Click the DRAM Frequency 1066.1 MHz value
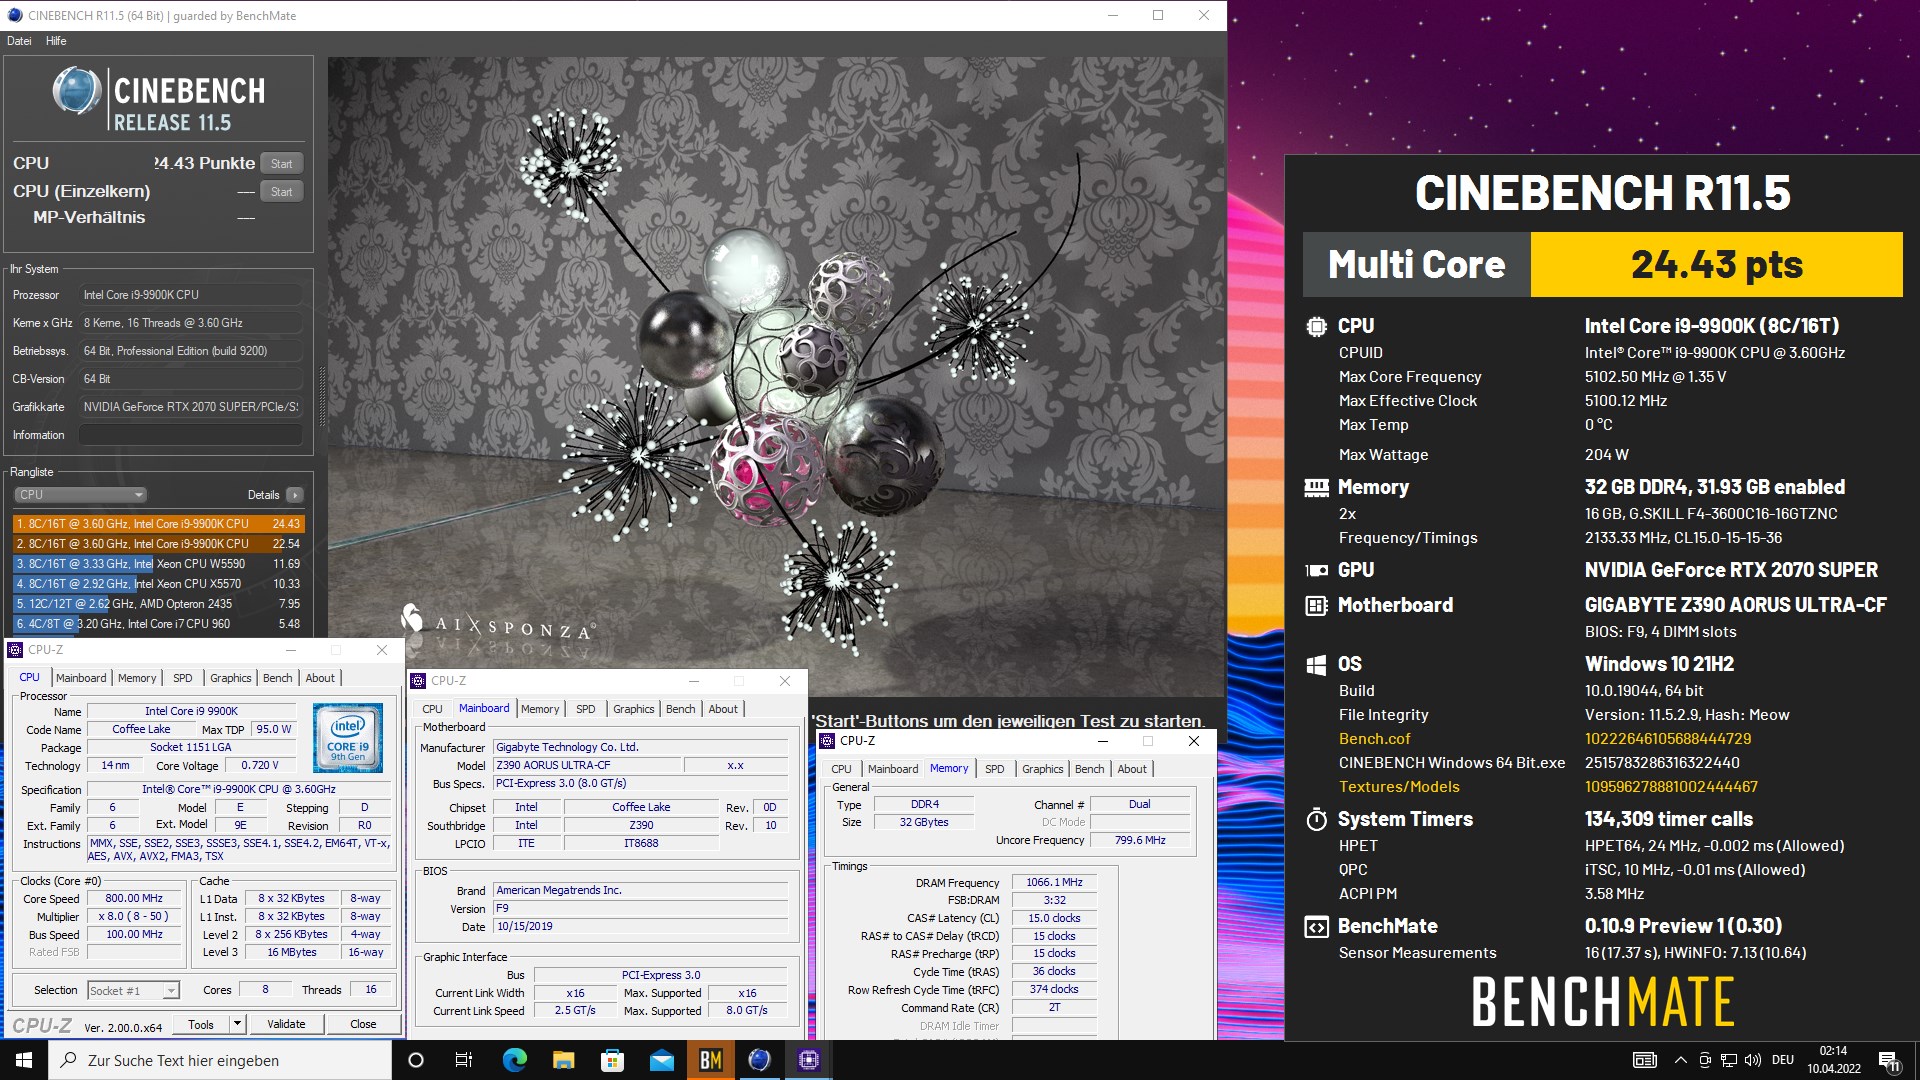 pyautogui.click(x=1054, y=883)
